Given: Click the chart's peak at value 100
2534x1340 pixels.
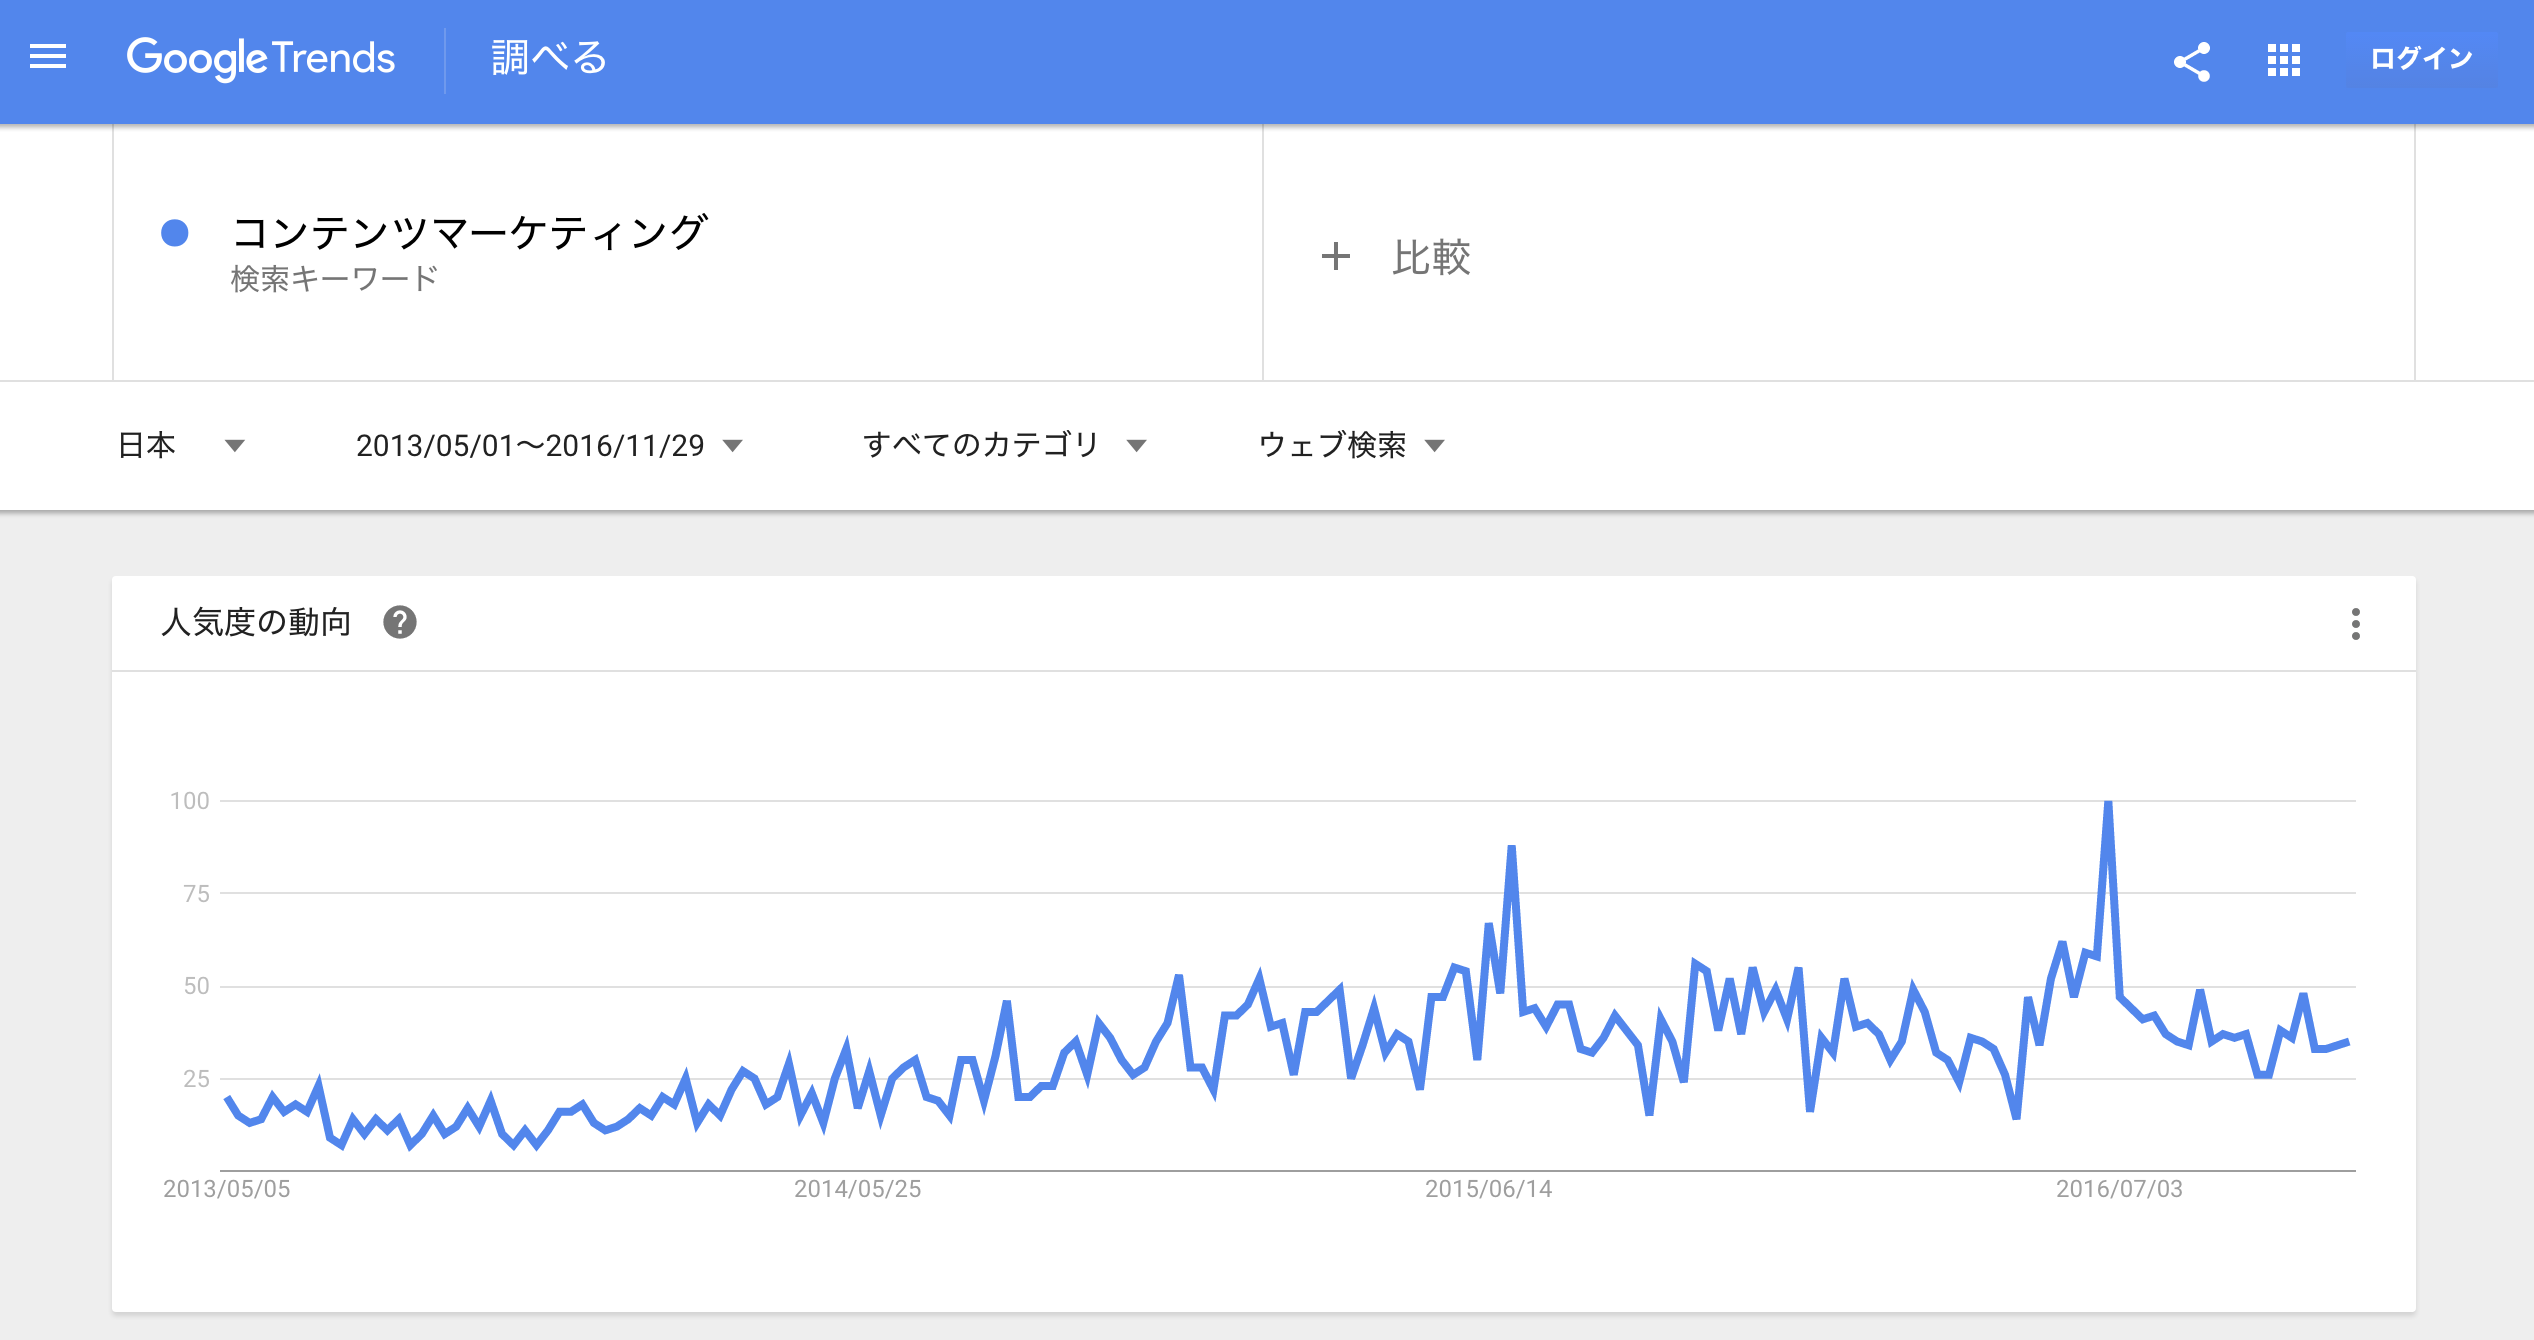Looking at the screenshot, I should coord(2108,802).
